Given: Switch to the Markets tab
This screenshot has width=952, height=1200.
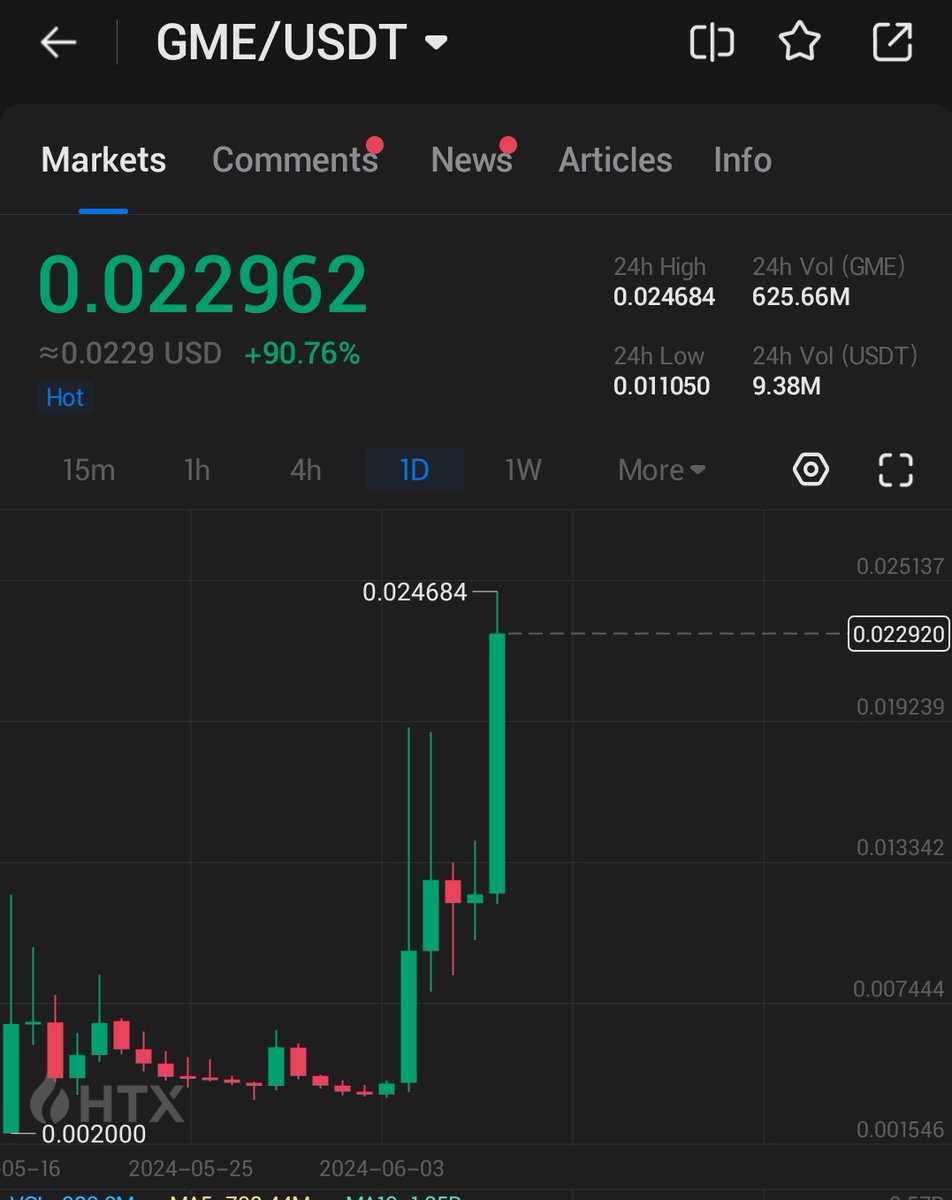Looking at the screenshot, I should pos(104,160).
